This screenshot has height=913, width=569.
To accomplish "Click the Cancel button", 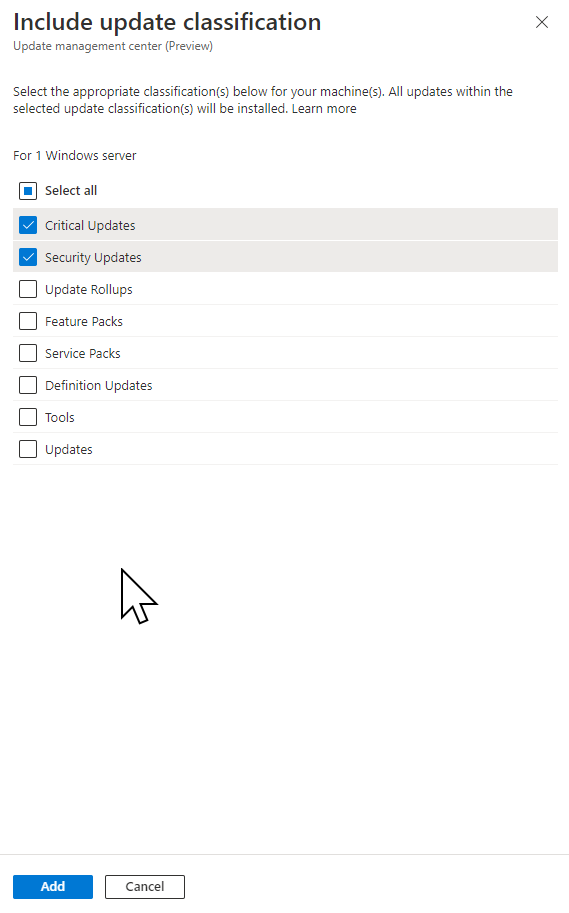I will pyautogui.click(x=145, y=886).
